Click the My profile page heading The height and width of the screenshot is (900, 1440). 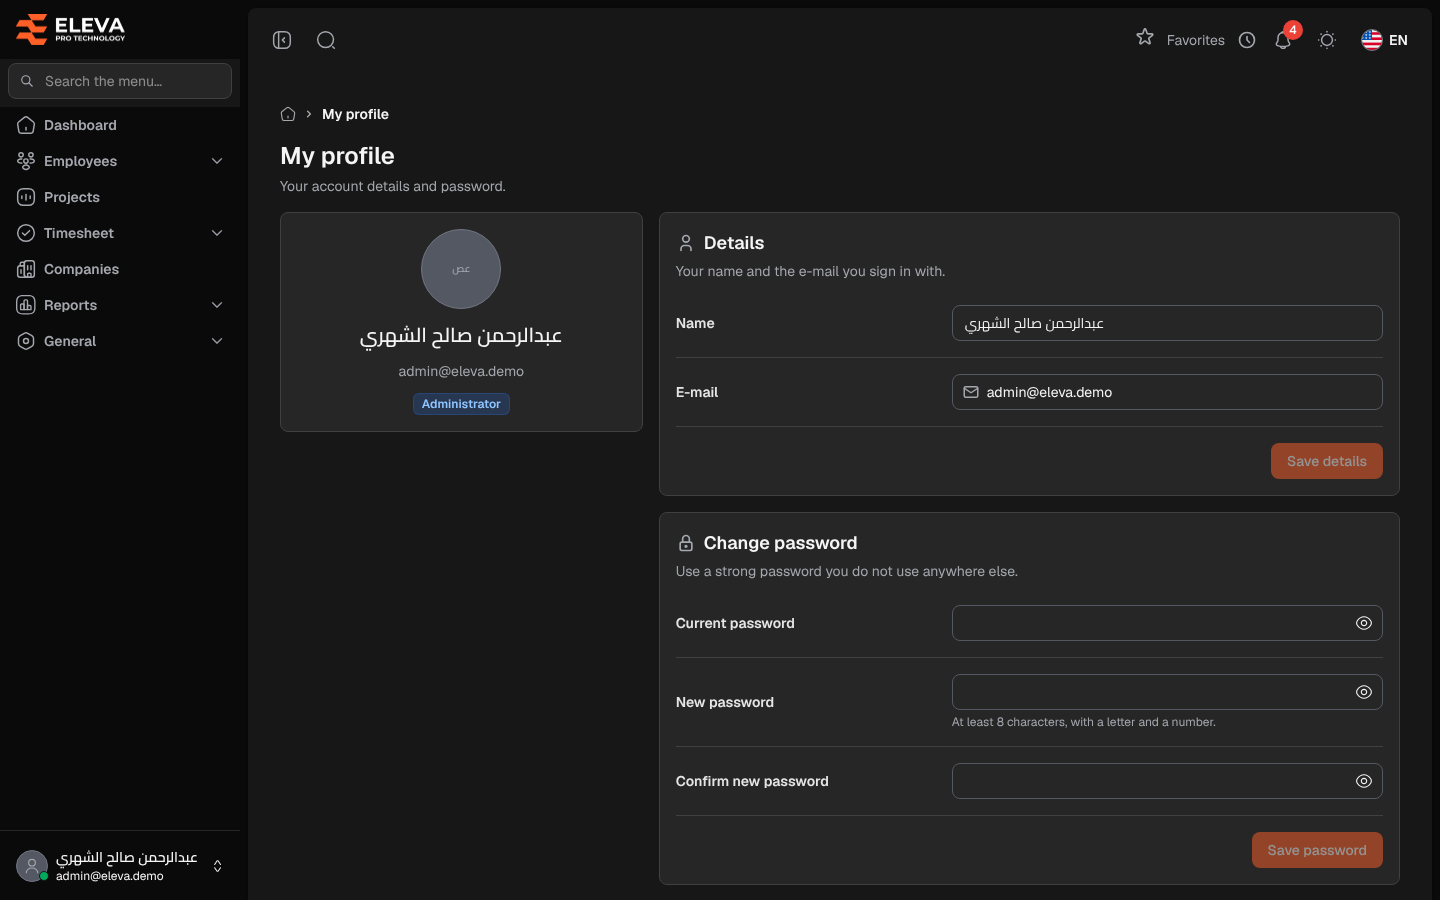(337, 156)
